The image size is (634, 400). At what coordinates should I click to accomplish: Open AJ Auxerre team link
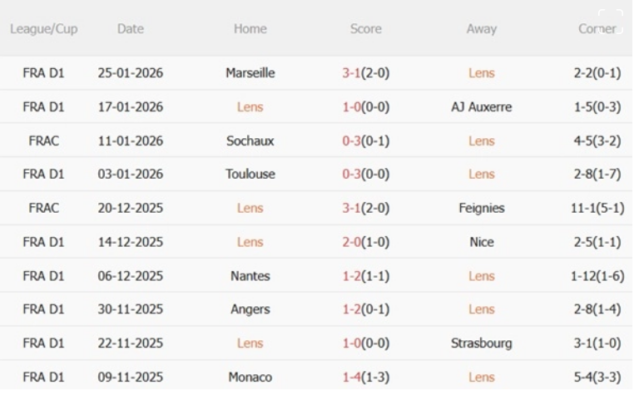tap(481, 107)
